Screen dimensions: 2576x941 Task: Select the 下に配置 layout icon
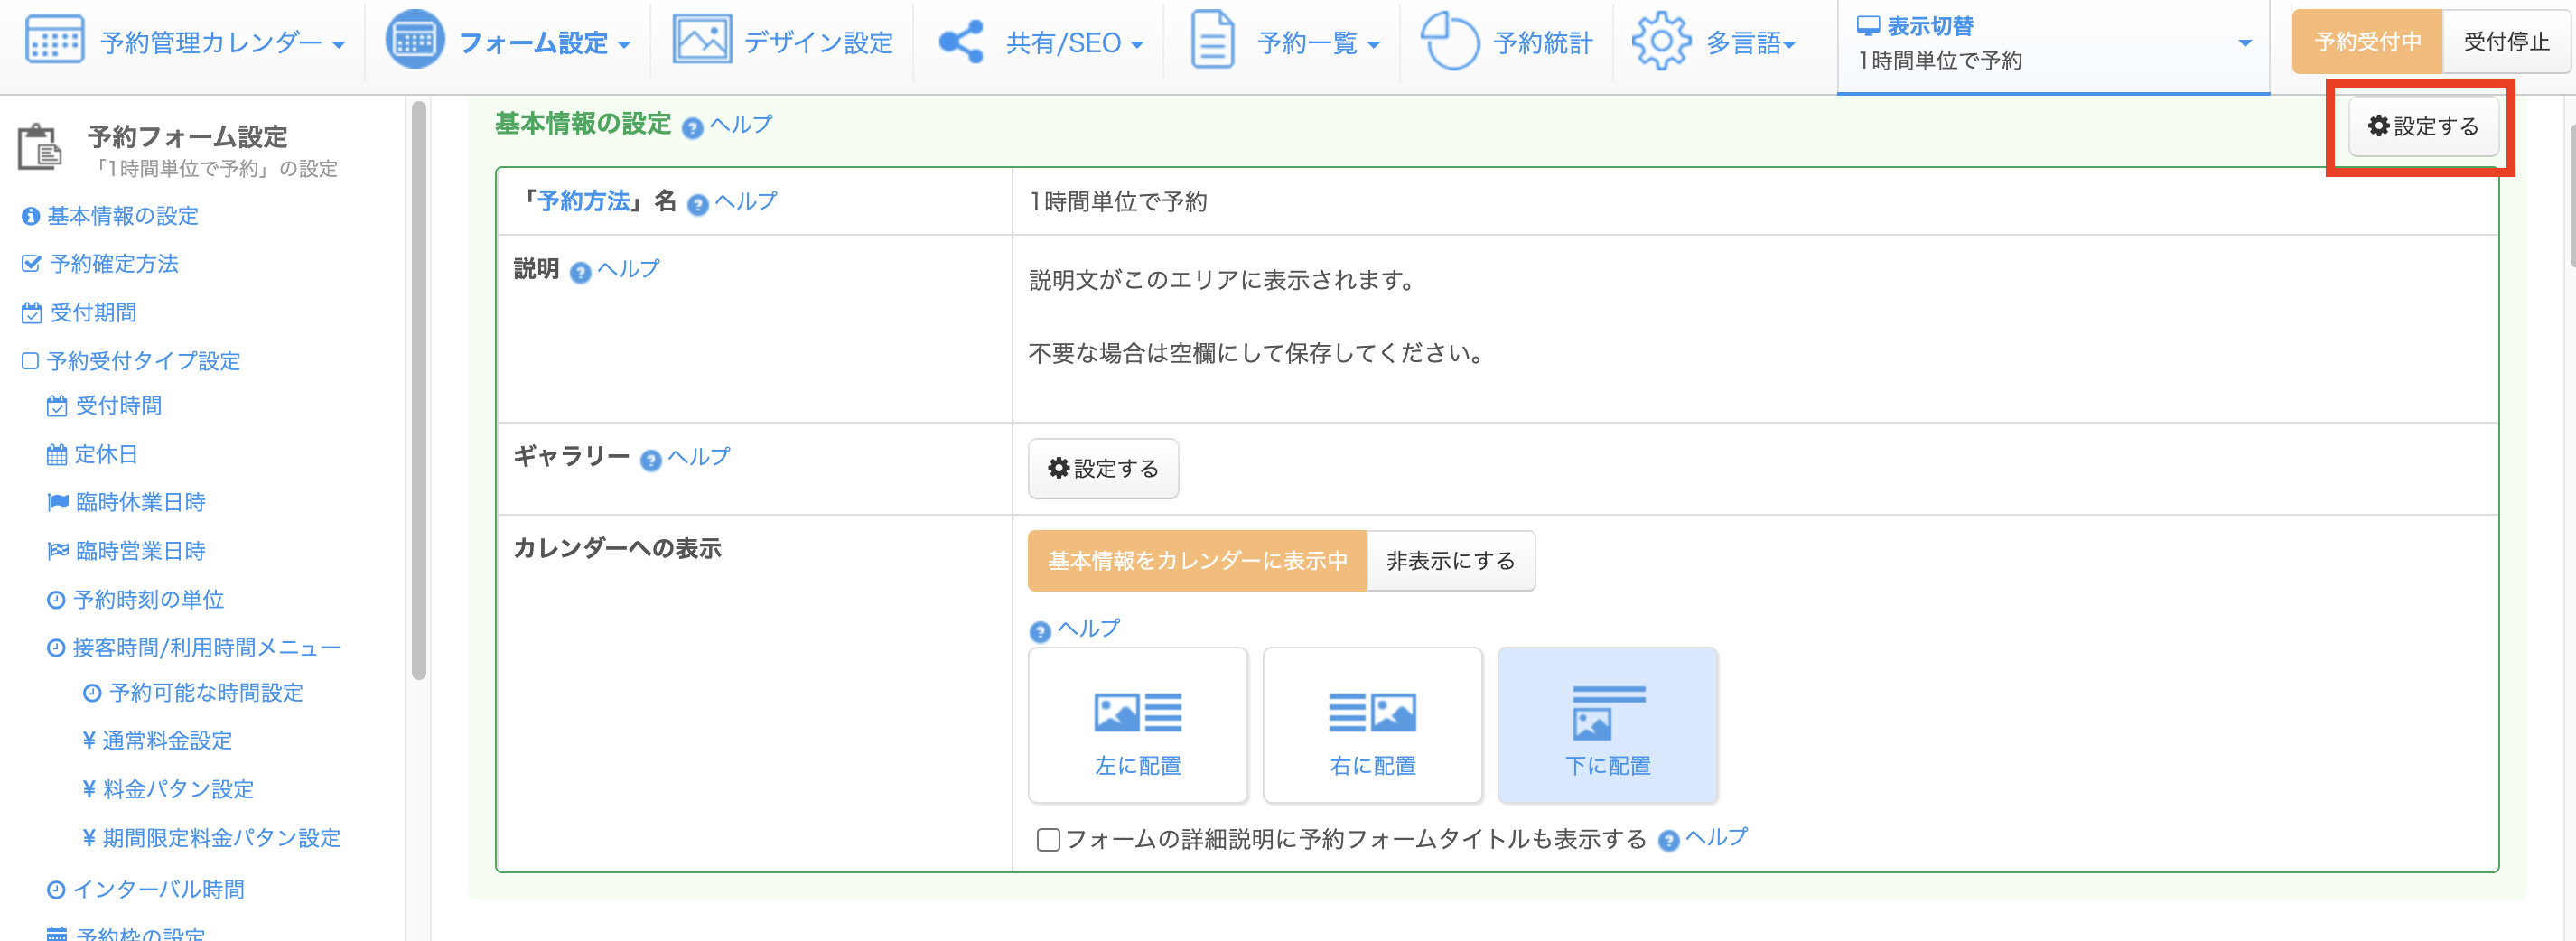click(x=1607, y=713)
